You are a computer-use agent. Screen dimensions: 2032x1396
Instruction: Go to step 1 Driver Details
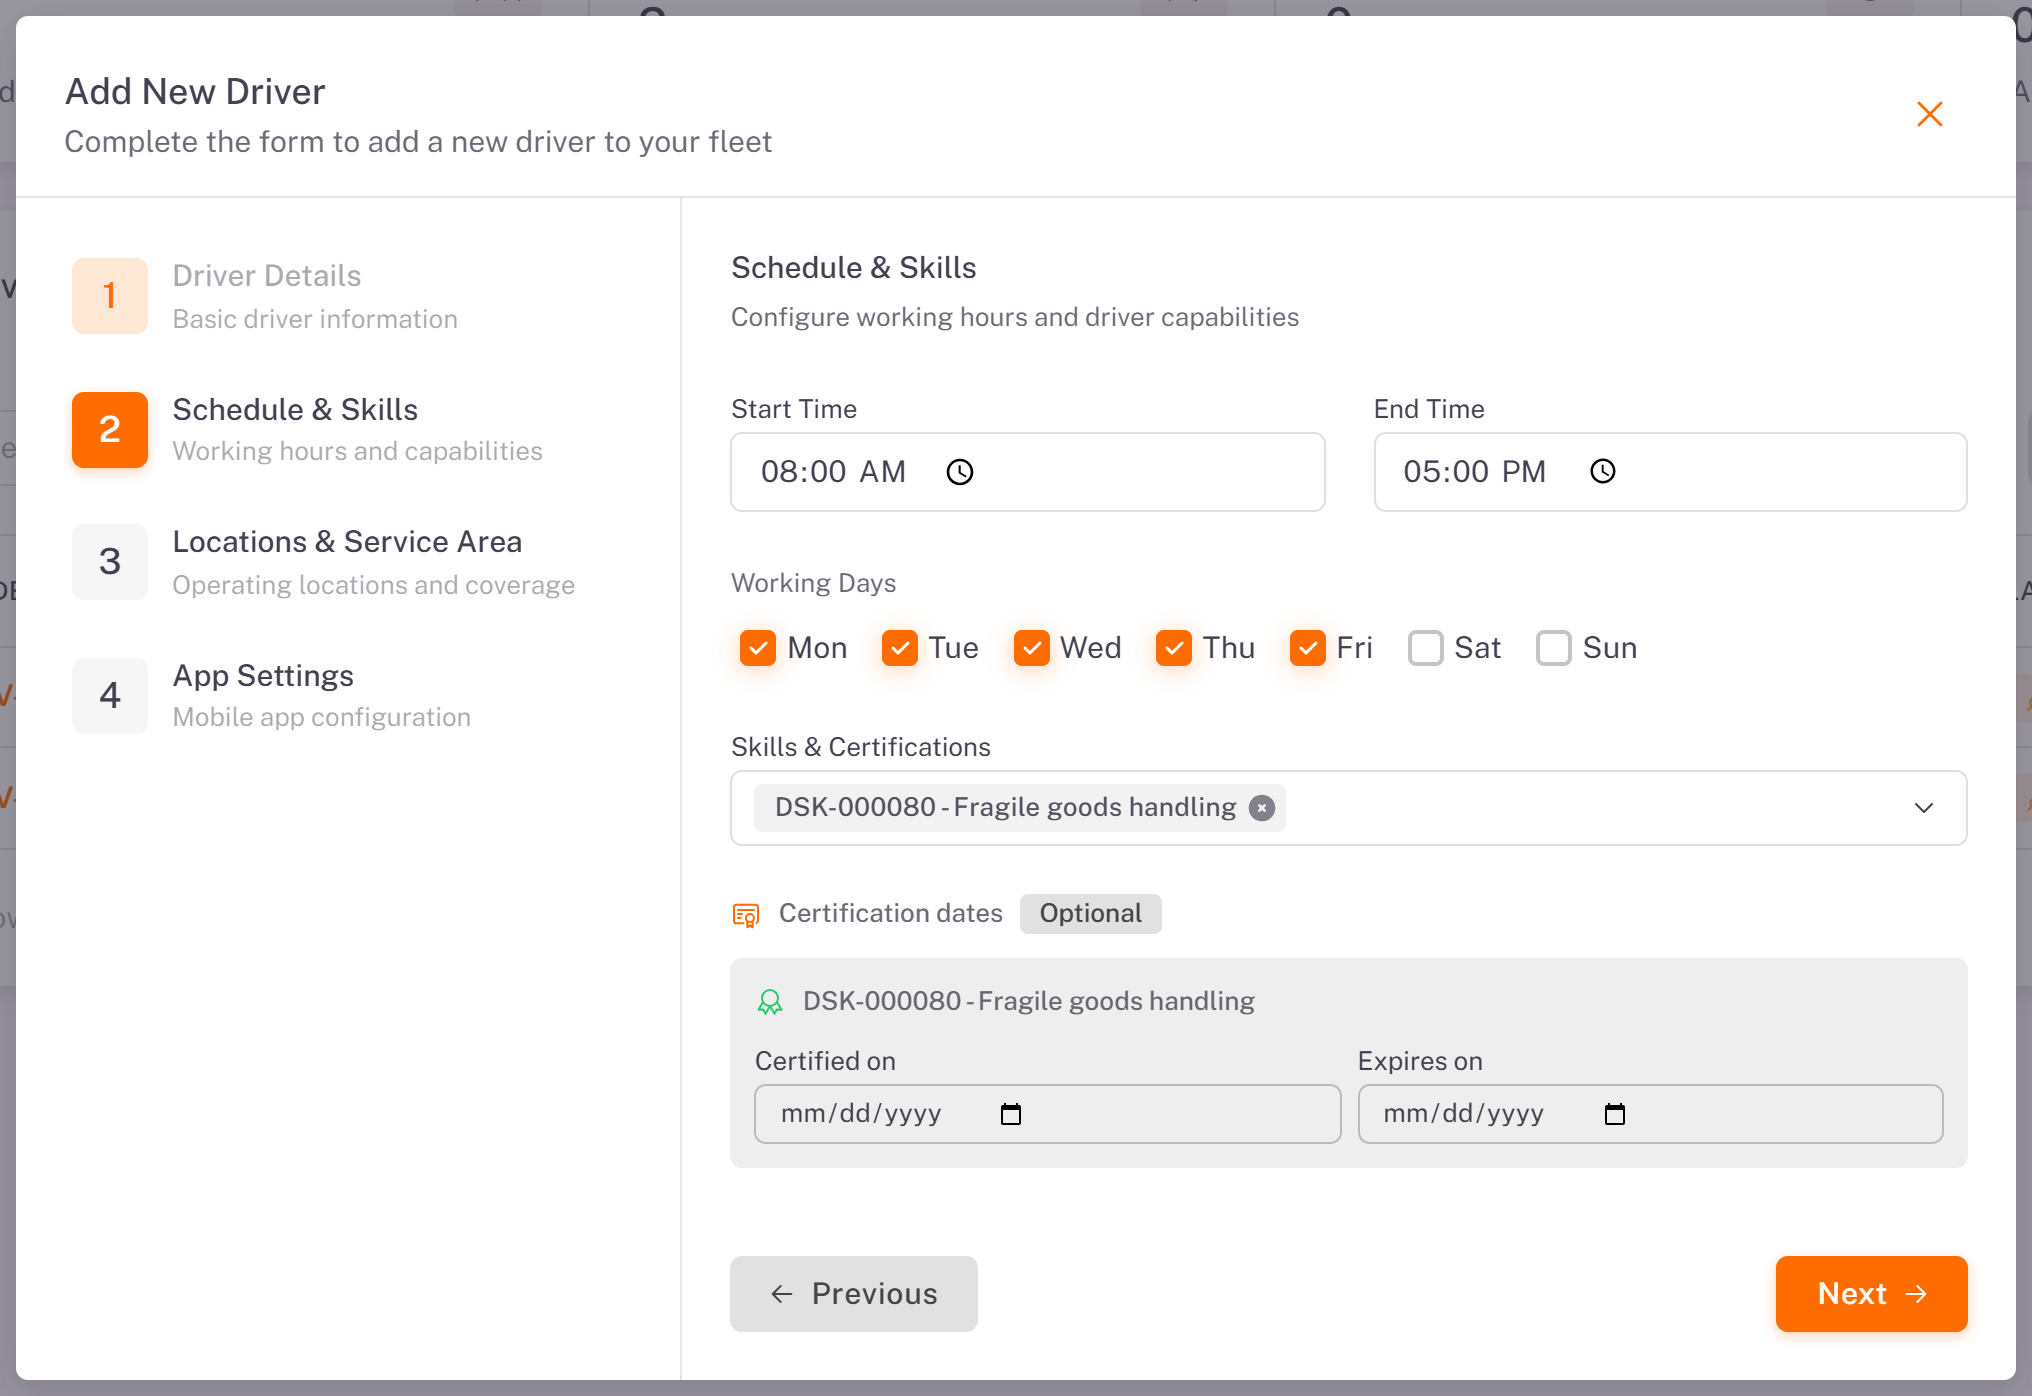coord(265,296)
